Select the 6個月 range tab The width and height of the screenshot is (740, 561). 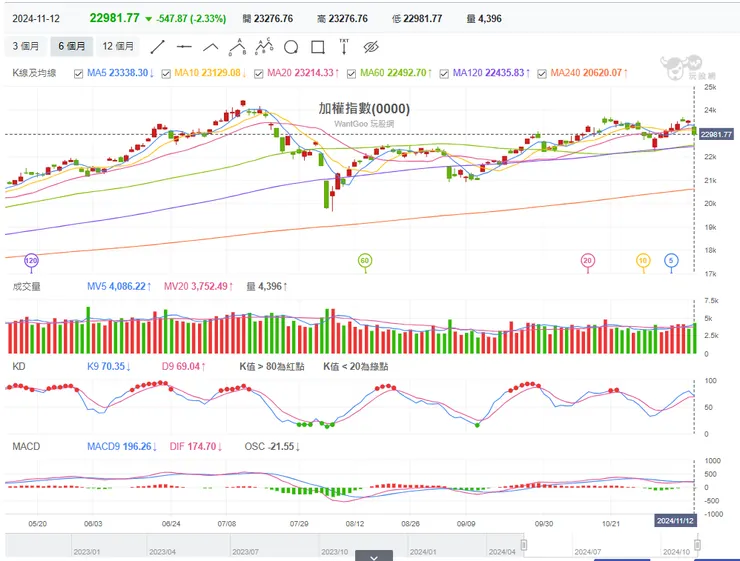tap(72, 46)
